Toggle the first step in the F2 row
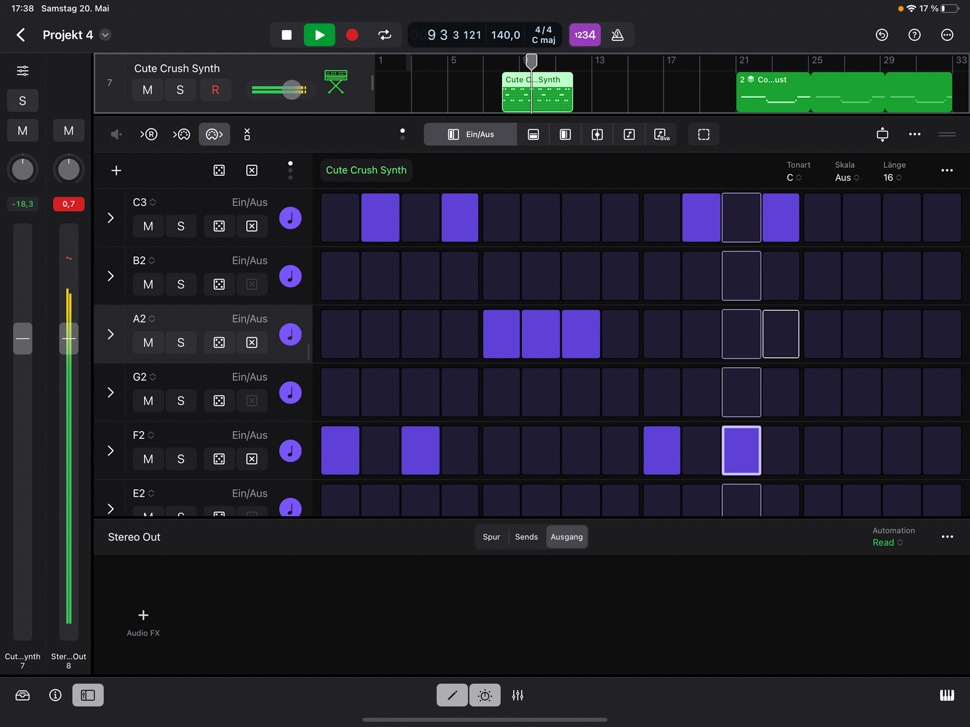 click(x=340, y=450)
